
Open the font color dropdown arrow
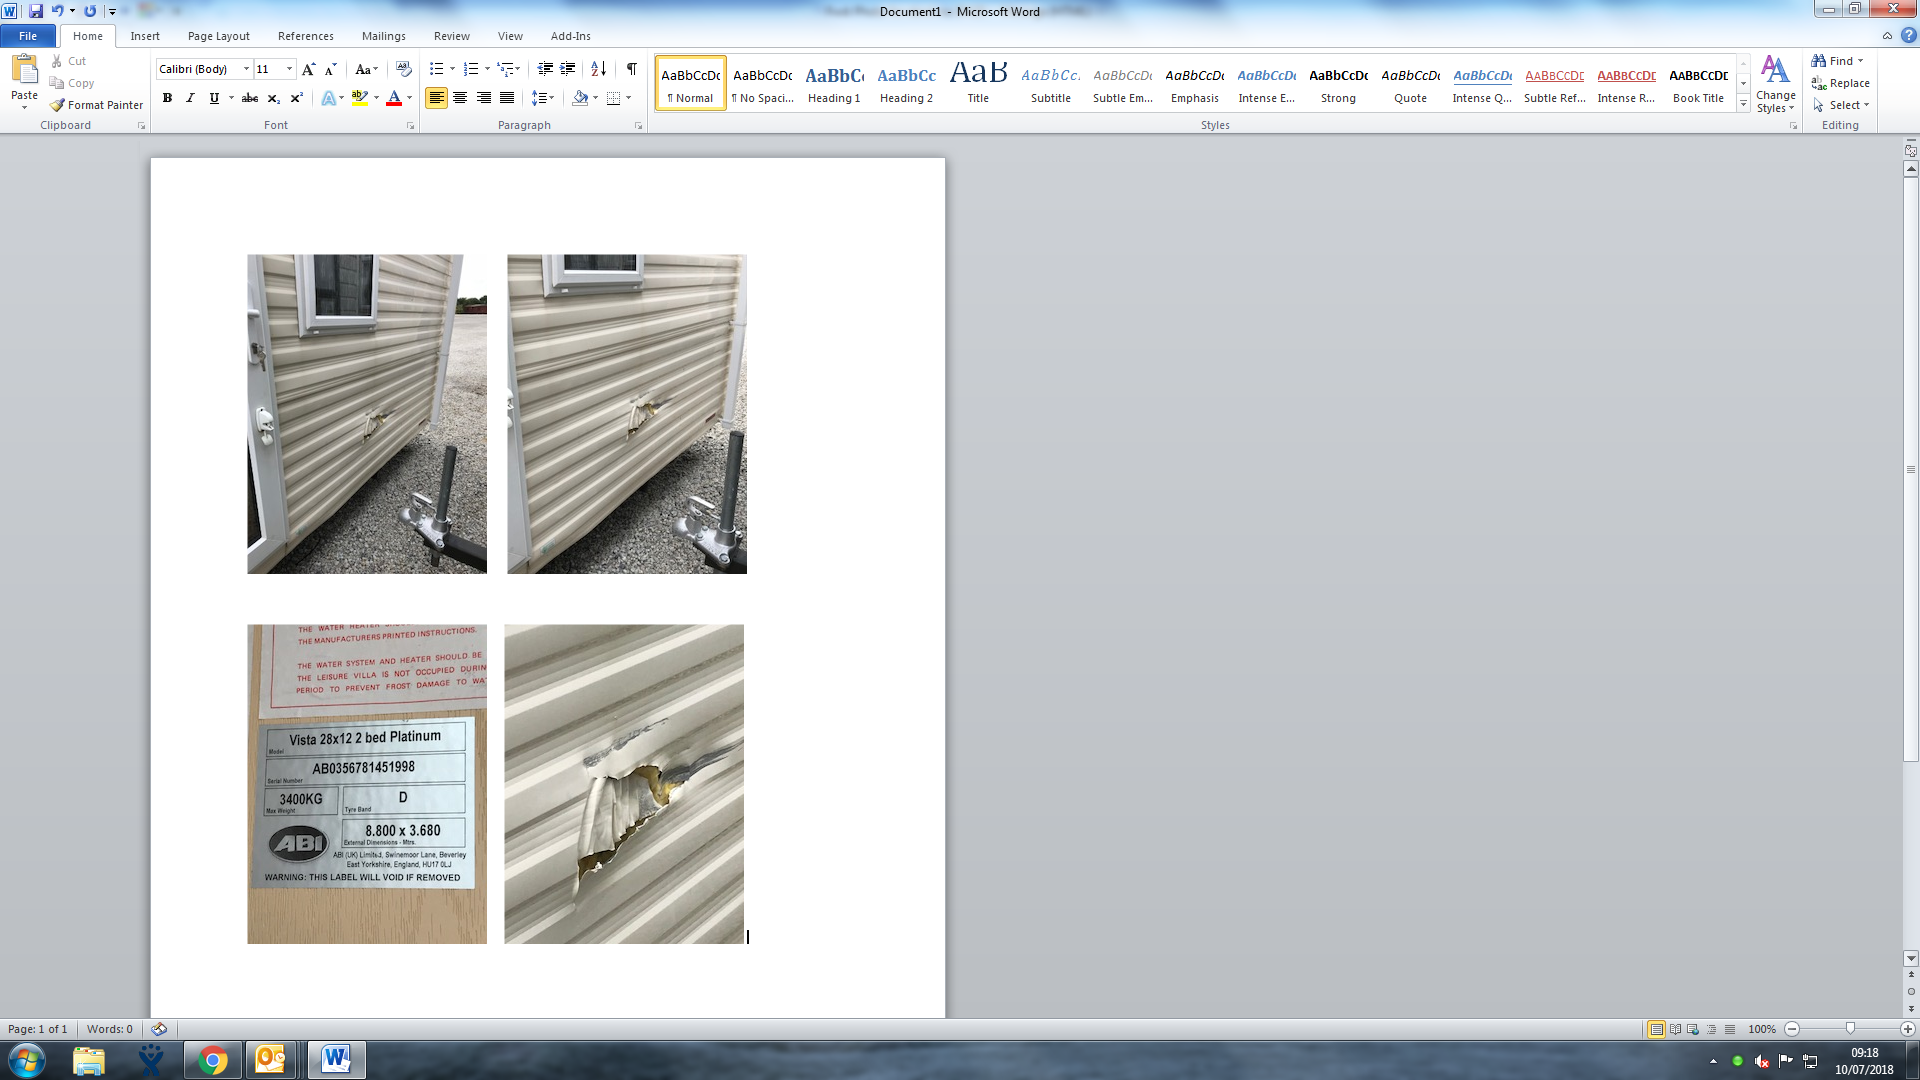pyautogui.click(x=410, y=98)
